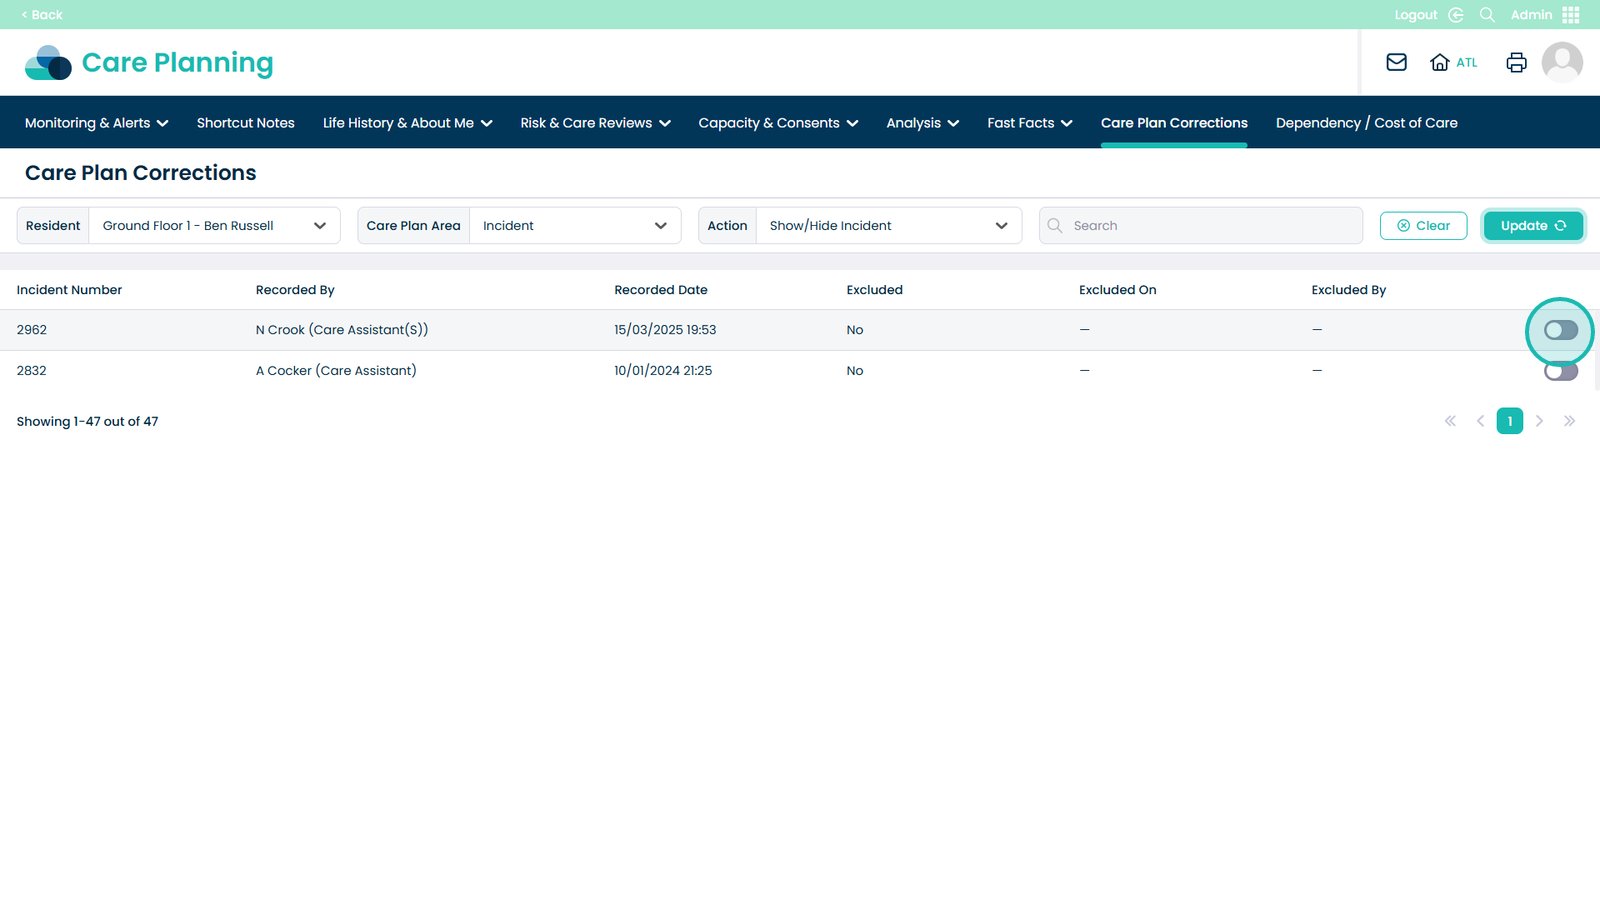Image resolution: width=1600 pixels, height=900 pixels.
Task: Expand the Care Plan Area dropdown
Action: (x=574, y=226)
